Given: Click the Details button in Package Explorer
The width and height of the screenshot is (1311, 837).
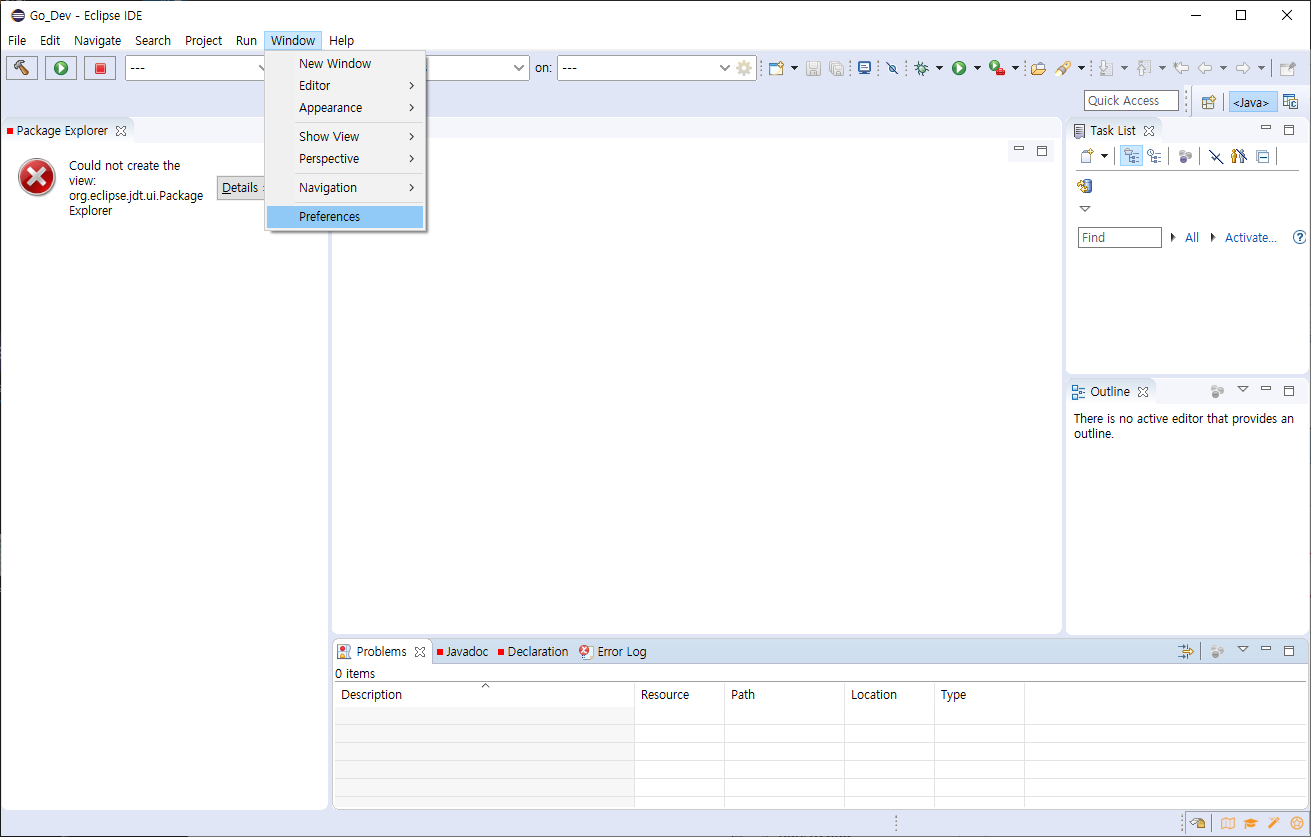Looking at the screenshot, I should (240, 188).
